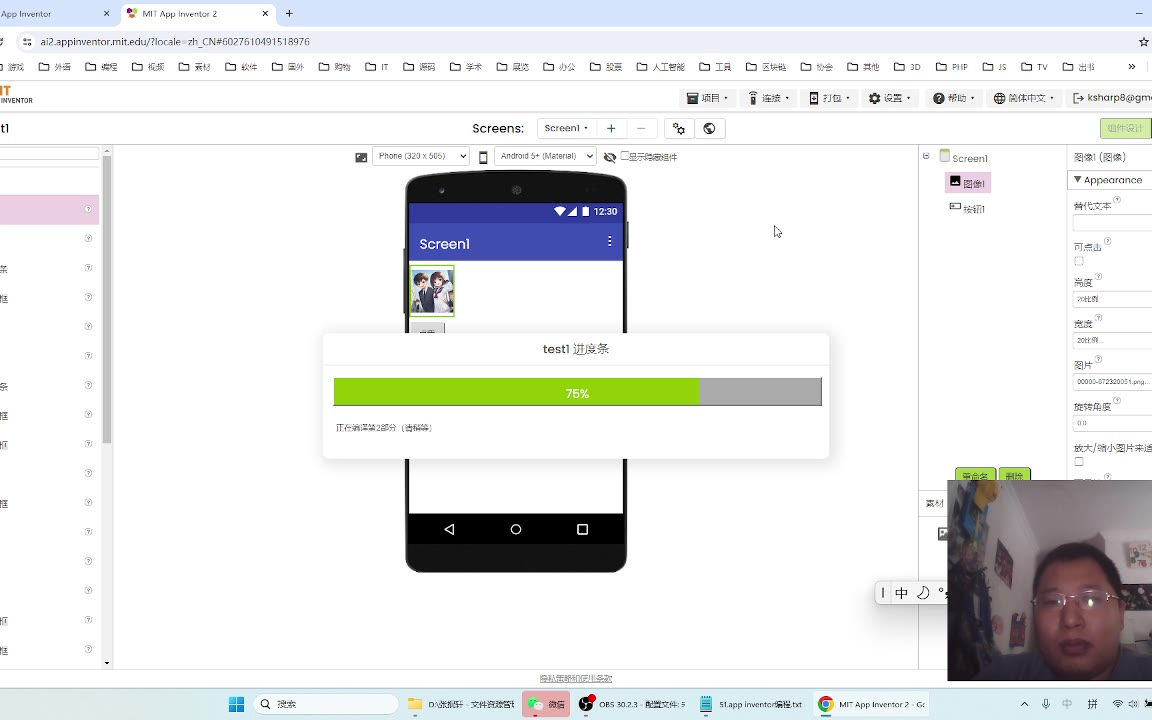Open WeChat from the Windows taskbar
Screen dimensions: 1152x720
click(x=546, y=704)
